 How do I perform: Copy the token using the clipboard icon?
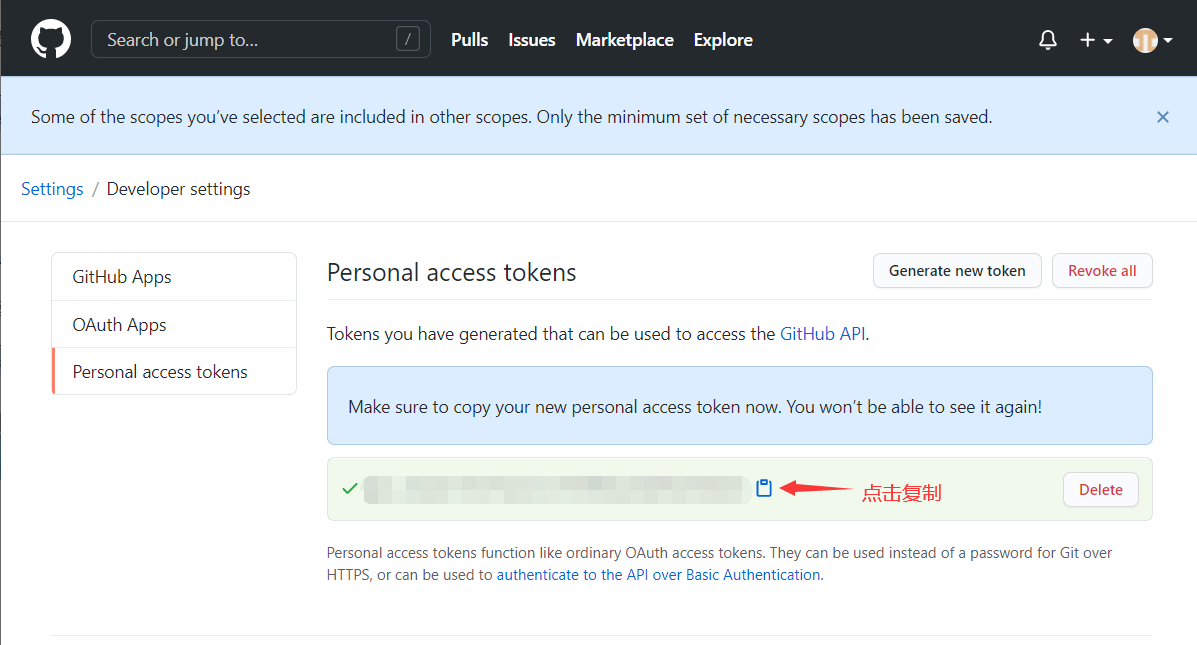coord(763,488)
